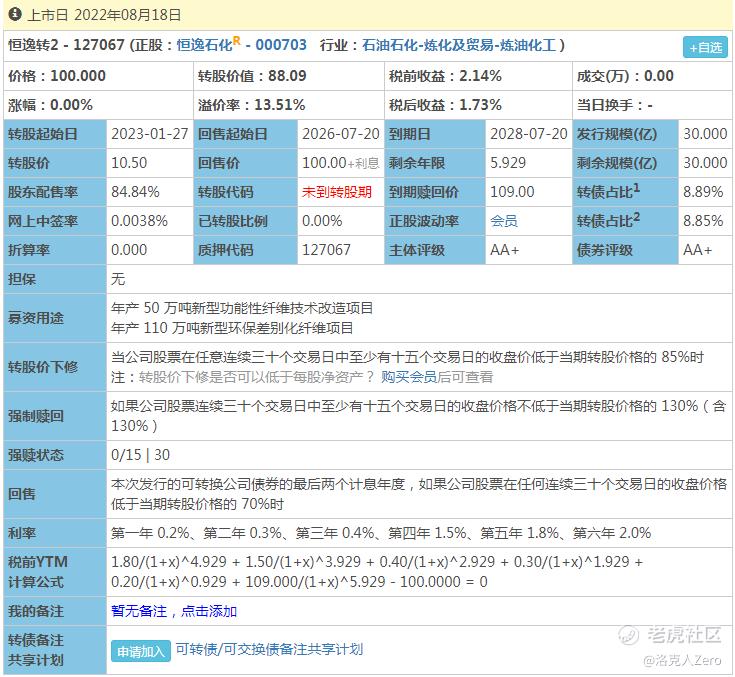The image size is (735, 677).
Task: Click remaining years value 5.929
Action: click(x=508, y=163)
